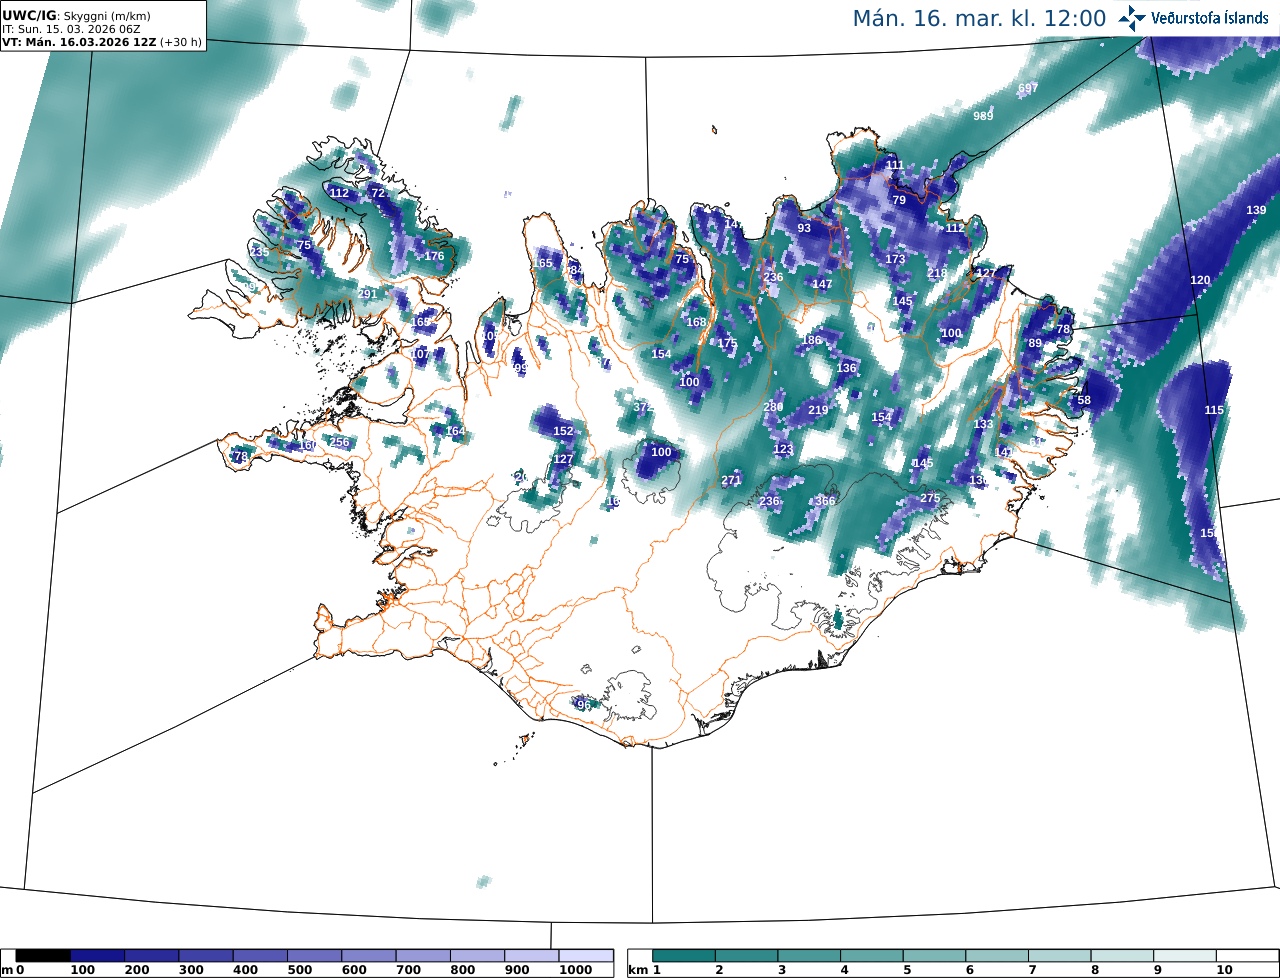
Task: Click the Veðurstofa Íslands logo icon
Action: (1132, 18)
